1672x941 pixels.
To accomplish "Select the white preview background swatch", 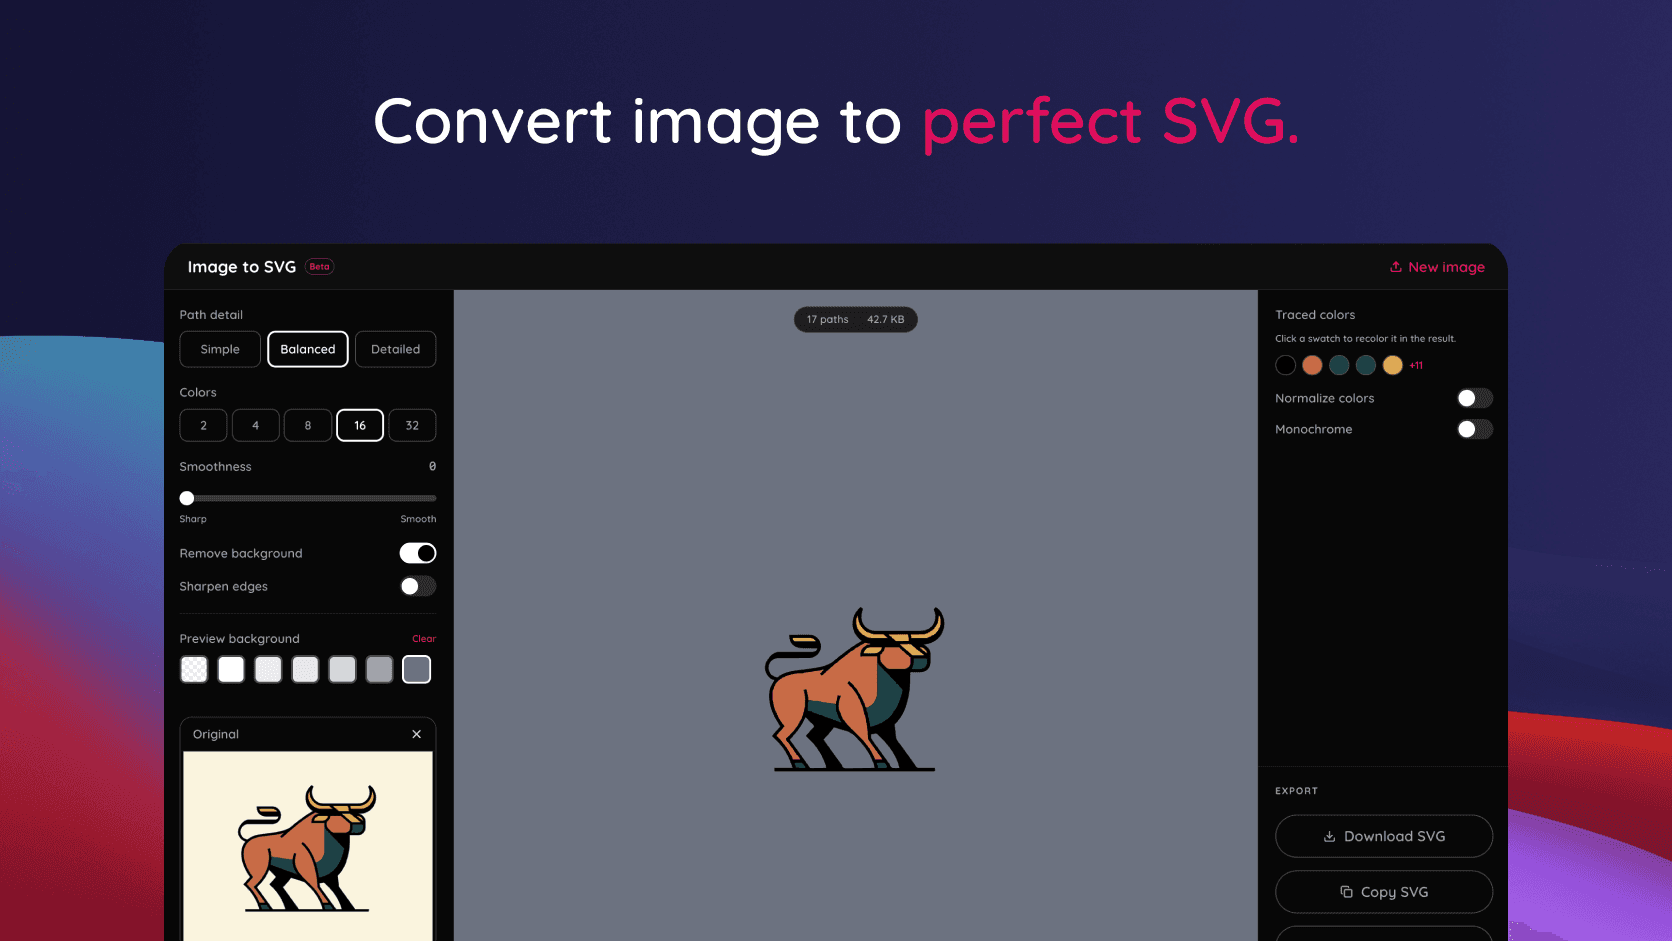I will [x=231, y=669].
